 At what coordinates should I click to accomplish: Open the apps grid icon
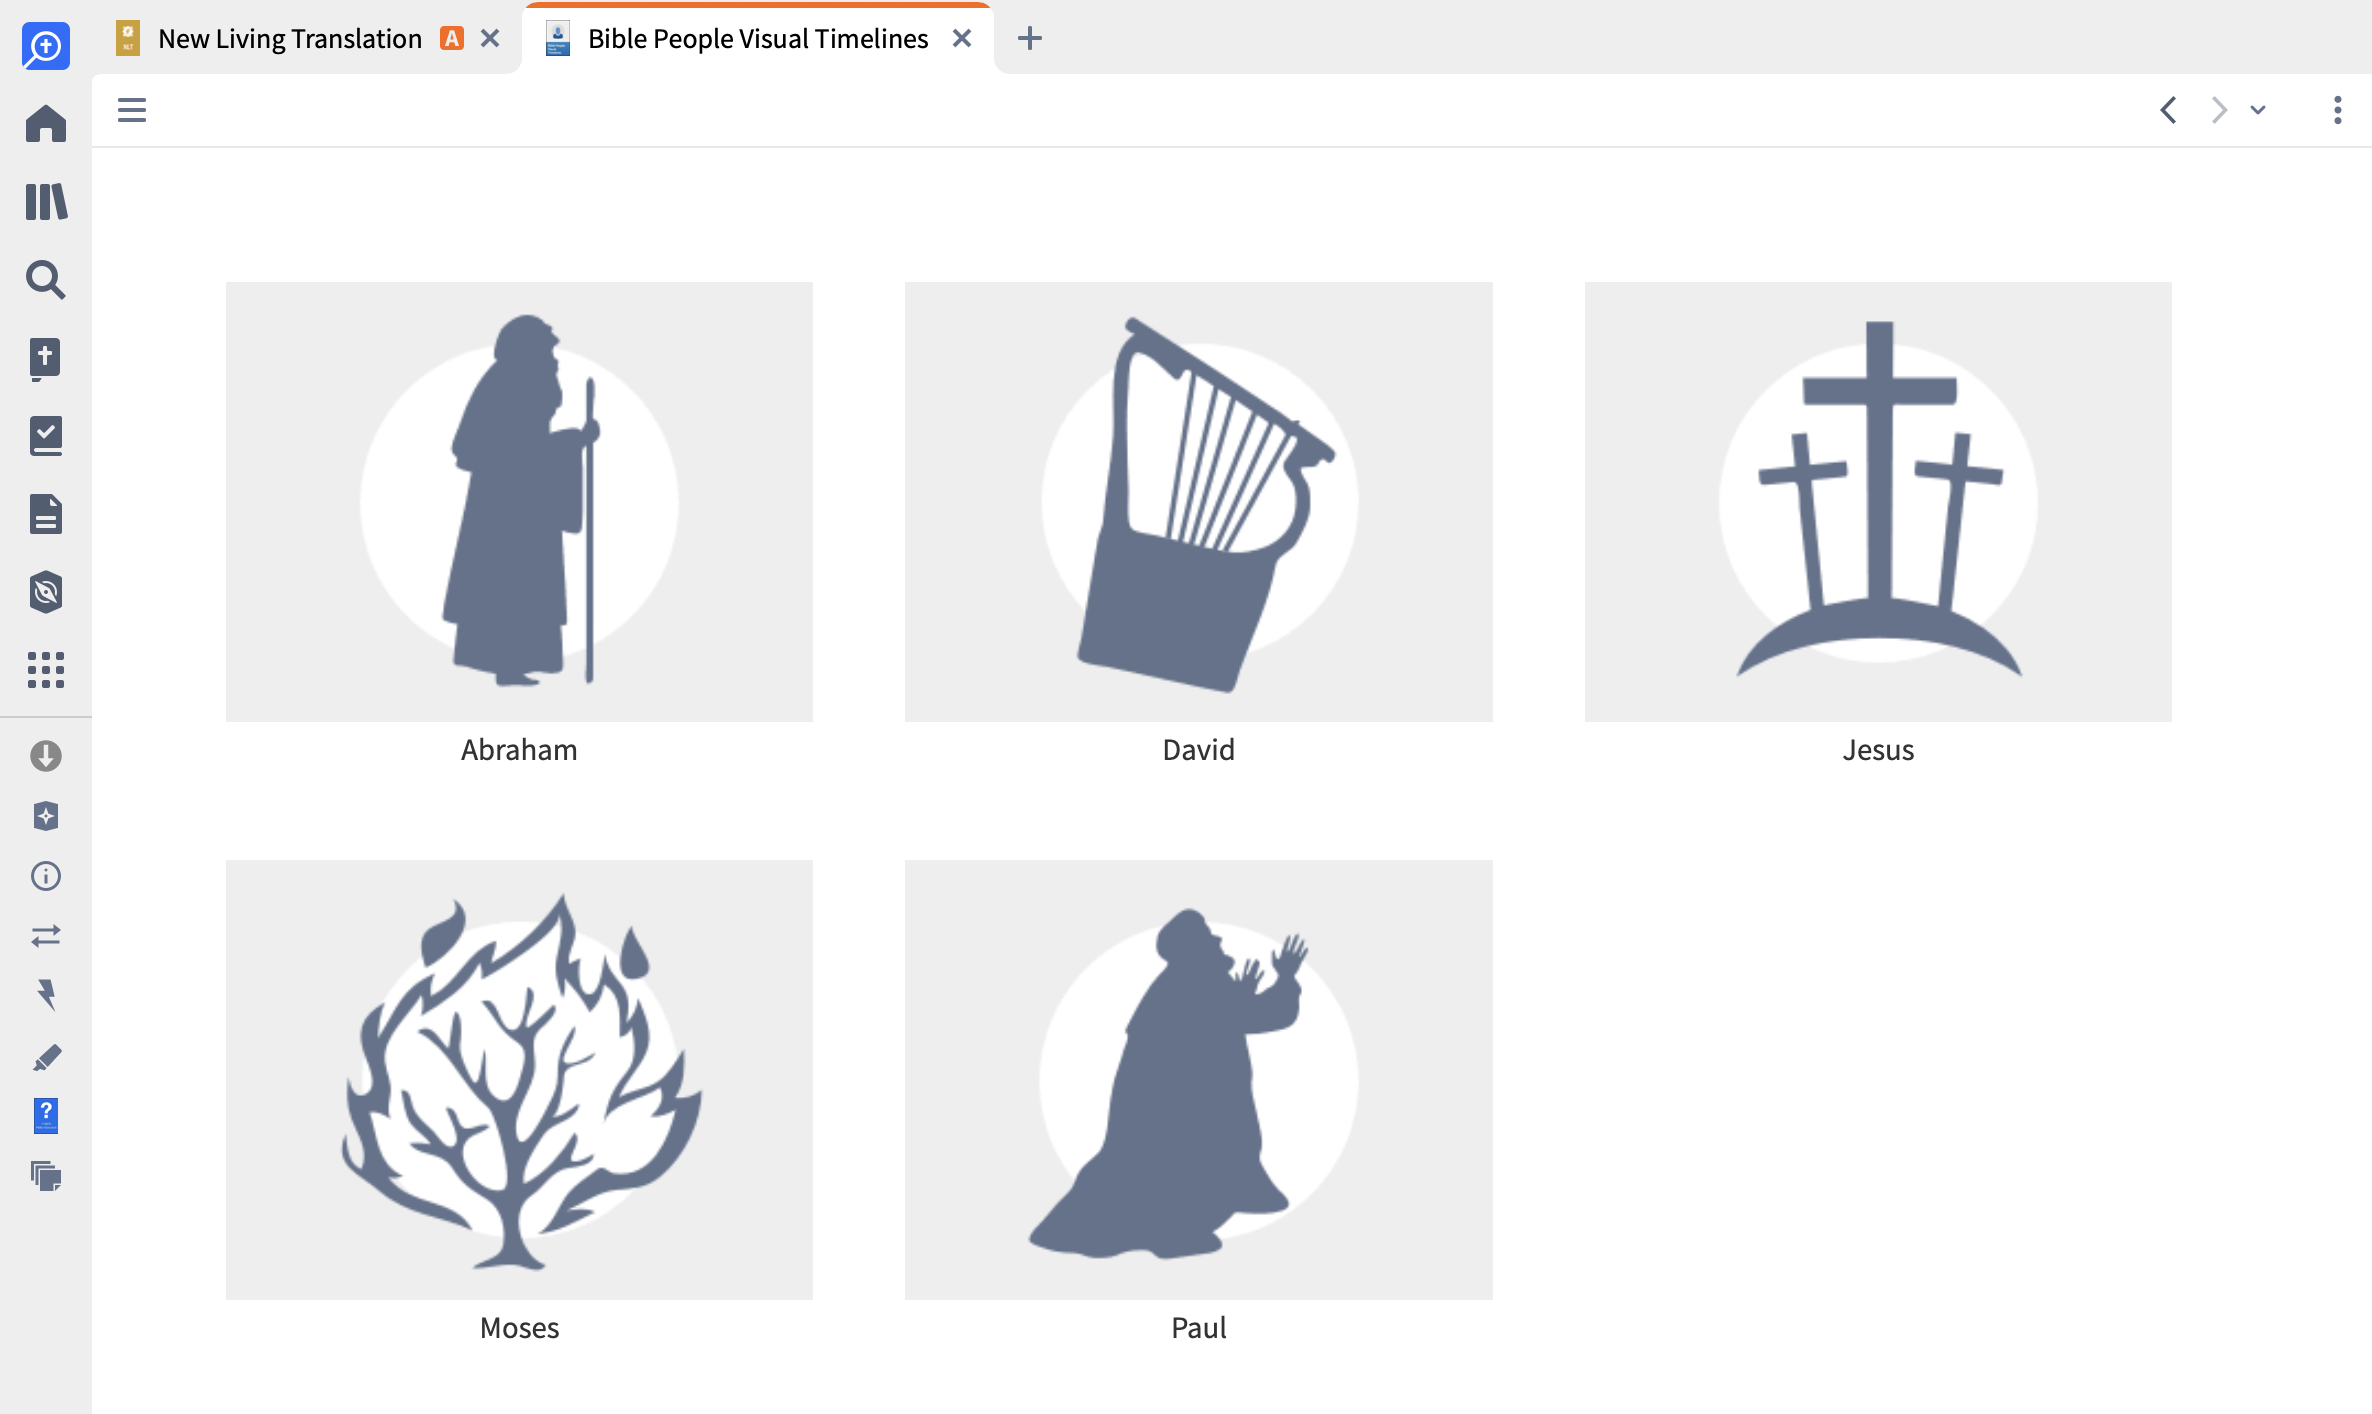pyautogui.click(x=46, y=669)
